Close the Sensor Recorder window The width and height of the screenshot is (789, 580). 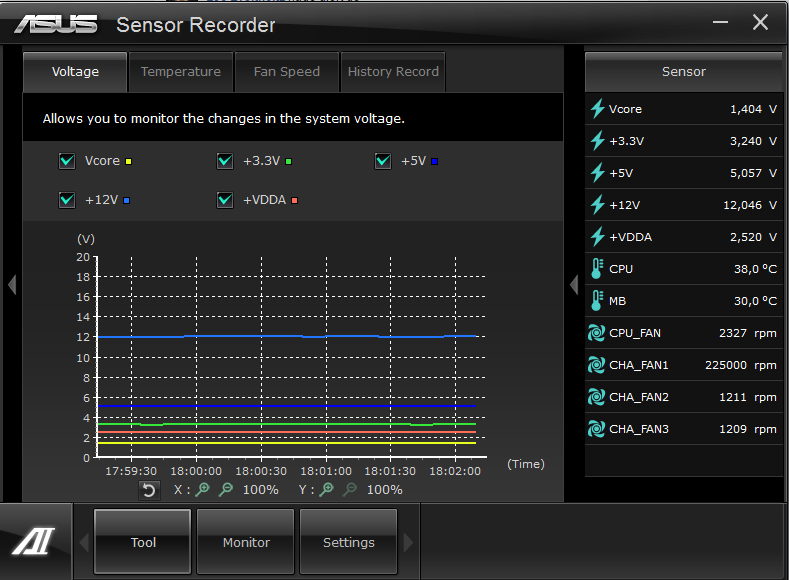(x=760, y=22)
